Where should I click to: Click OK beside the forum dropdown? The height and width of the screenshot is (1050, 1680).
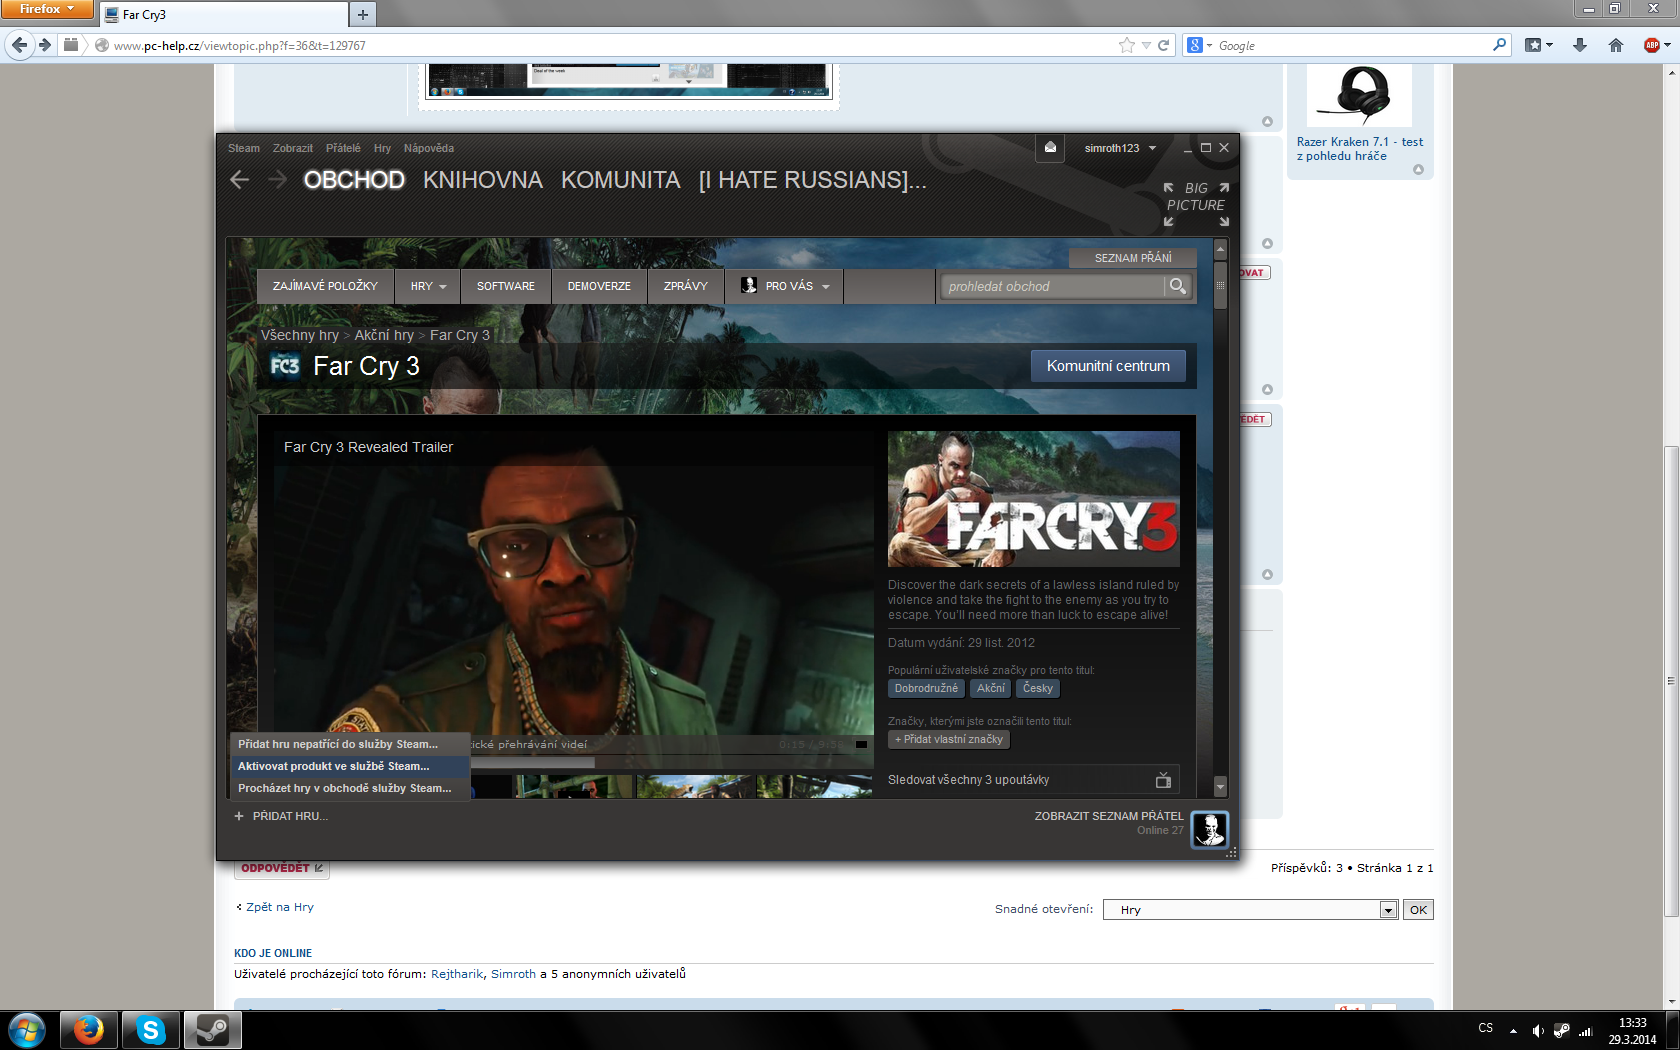1418,910
